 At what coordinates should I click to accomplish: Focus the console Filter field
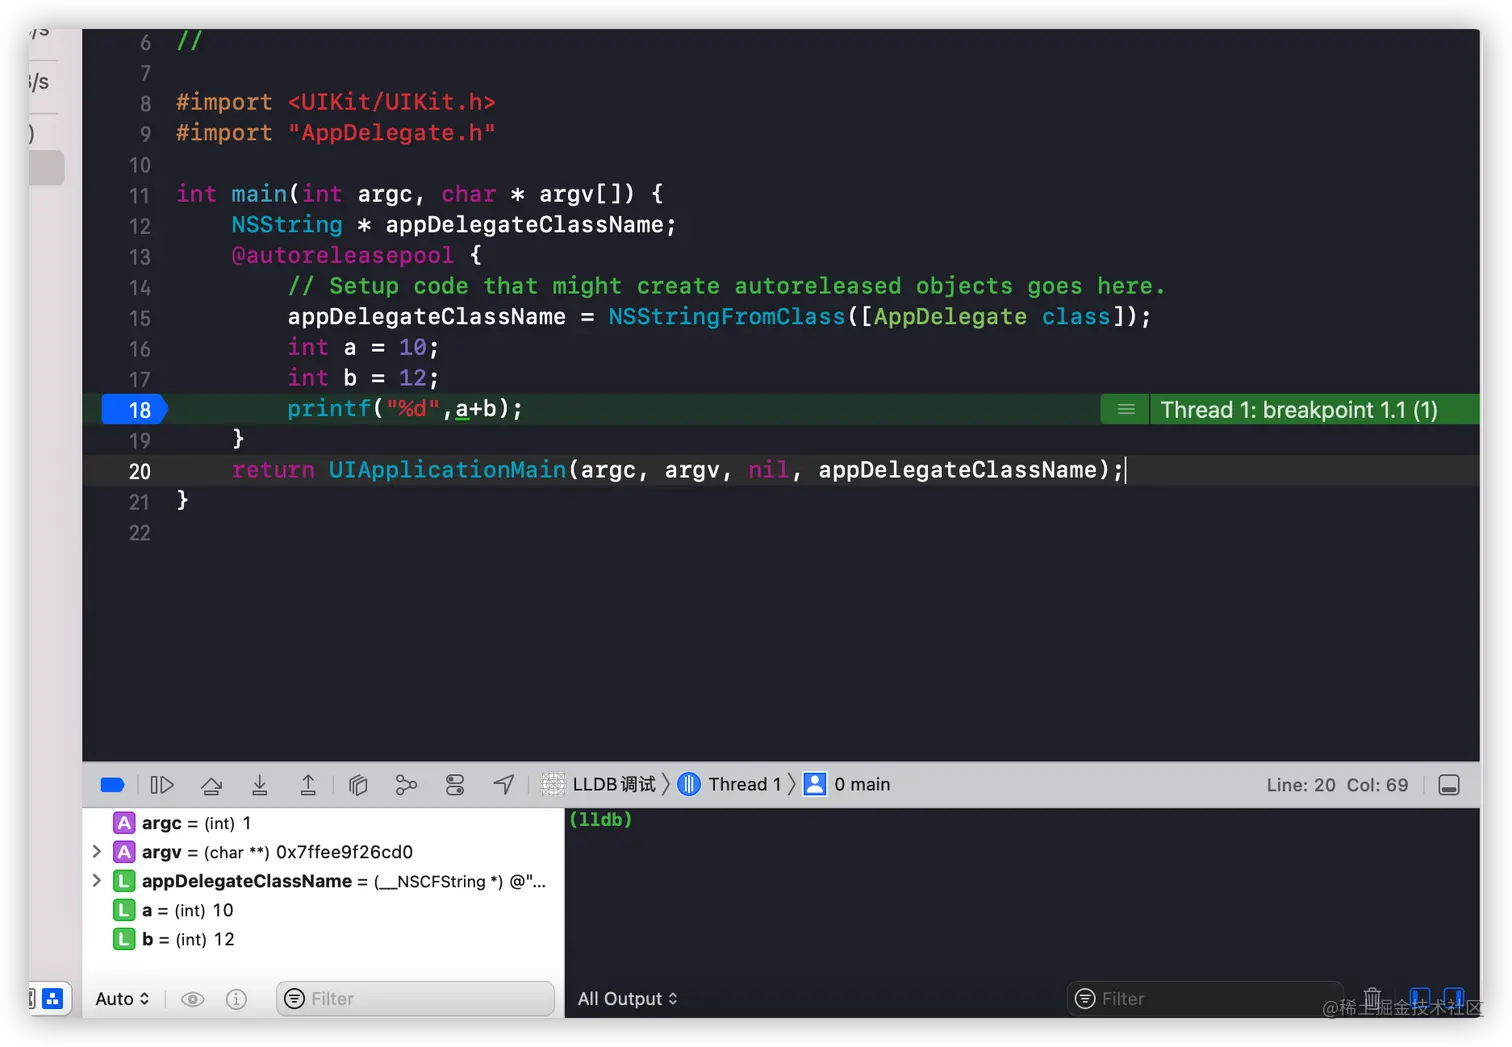pos(1205,999)
